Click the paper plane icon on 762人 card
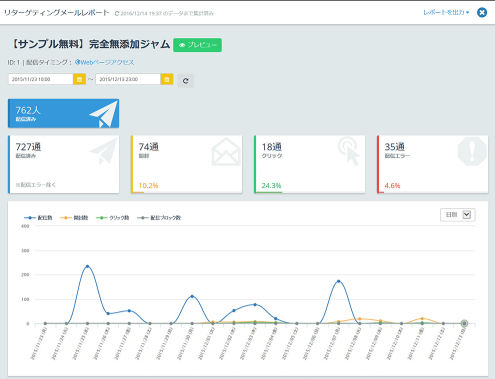 coord(104,114)
